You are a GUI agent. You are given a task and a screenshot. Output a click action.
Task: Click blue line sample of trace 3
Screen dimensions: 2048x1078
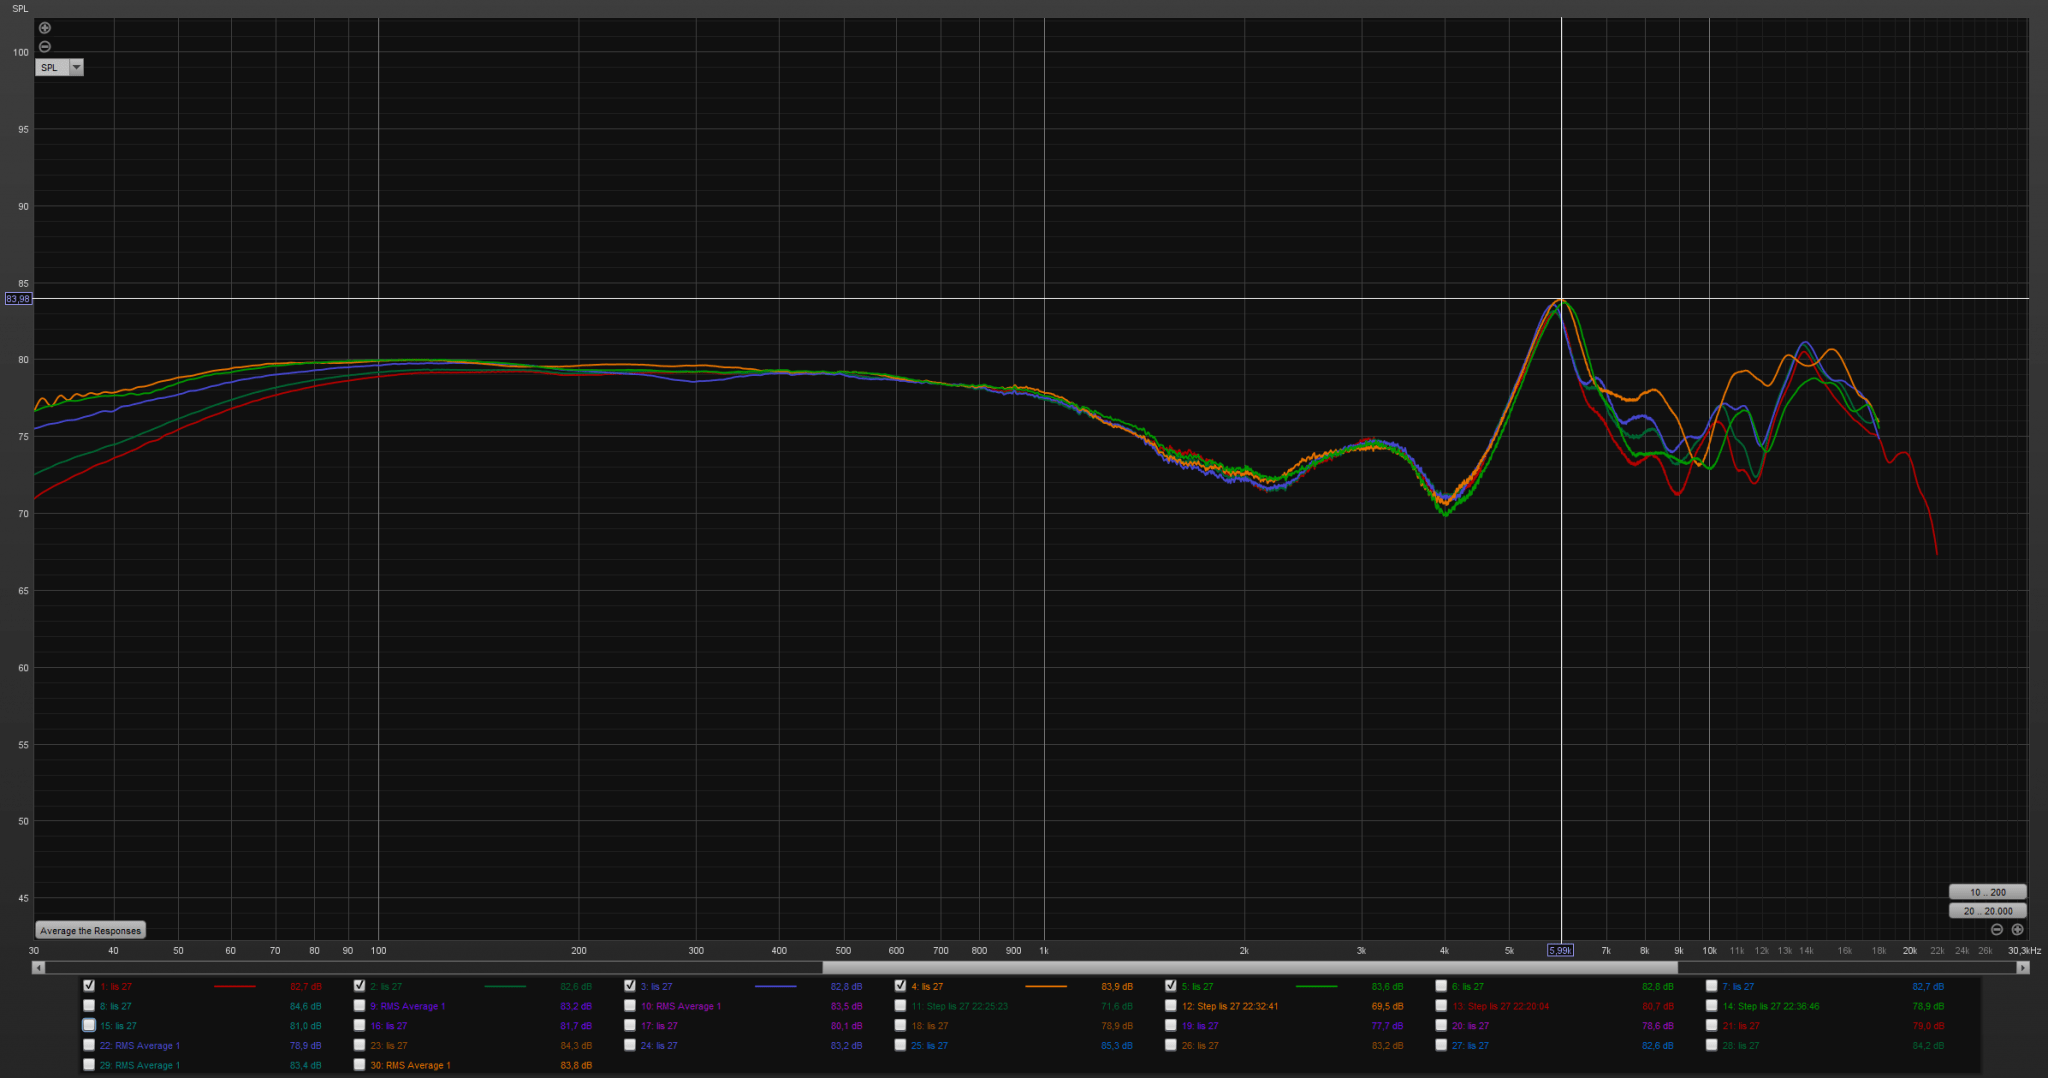776,987
